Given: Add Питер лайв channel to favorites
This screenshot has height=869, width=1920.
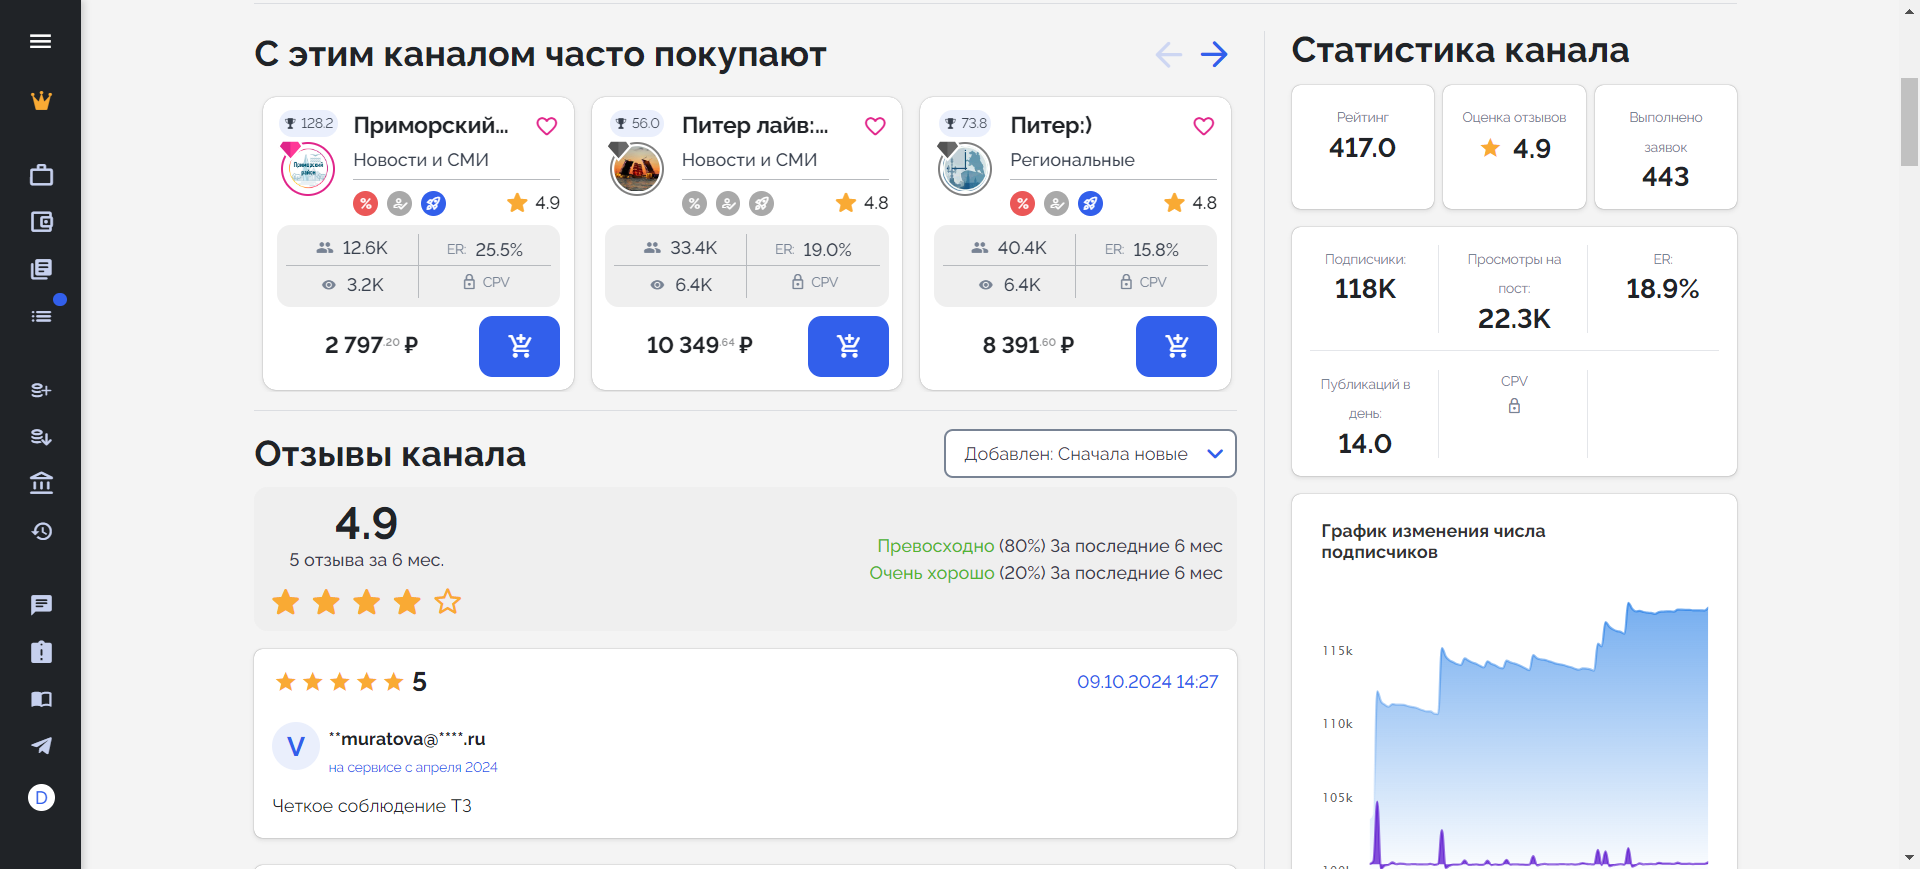Looking at the screenshot, I should click(875, 126).
